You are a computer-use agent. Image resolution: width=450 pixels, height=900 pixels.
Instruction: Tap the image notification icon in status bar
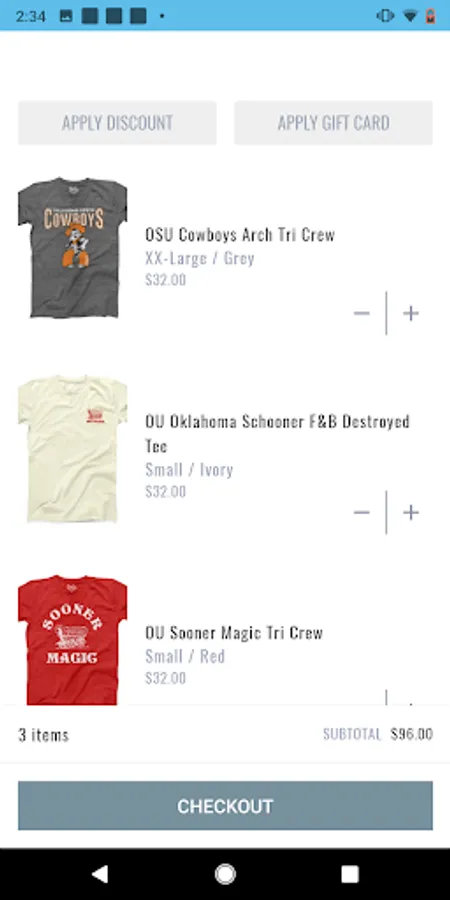pyautogui.click(x=67, y=16)
